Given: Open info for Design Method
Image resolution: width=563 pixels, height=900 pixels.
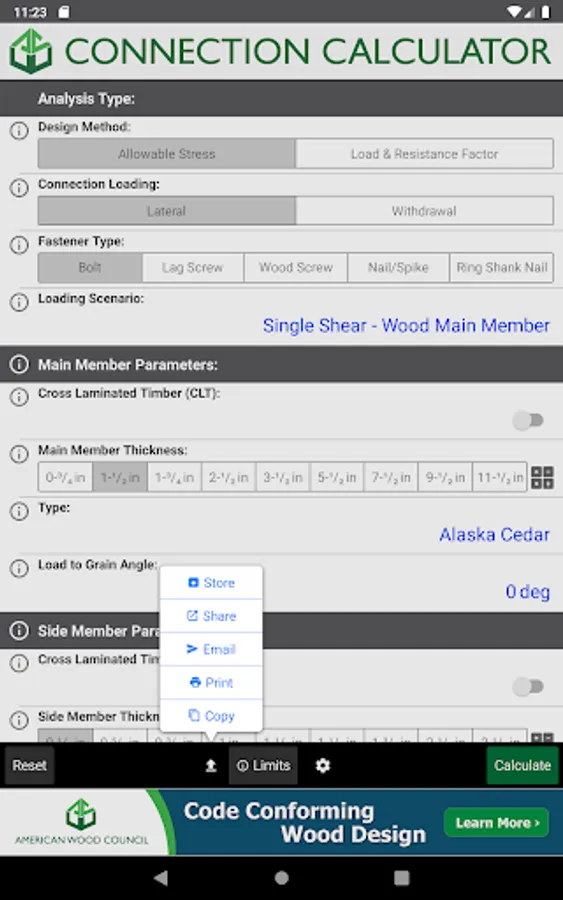Looking at the screenshot, I should point(19,131).
